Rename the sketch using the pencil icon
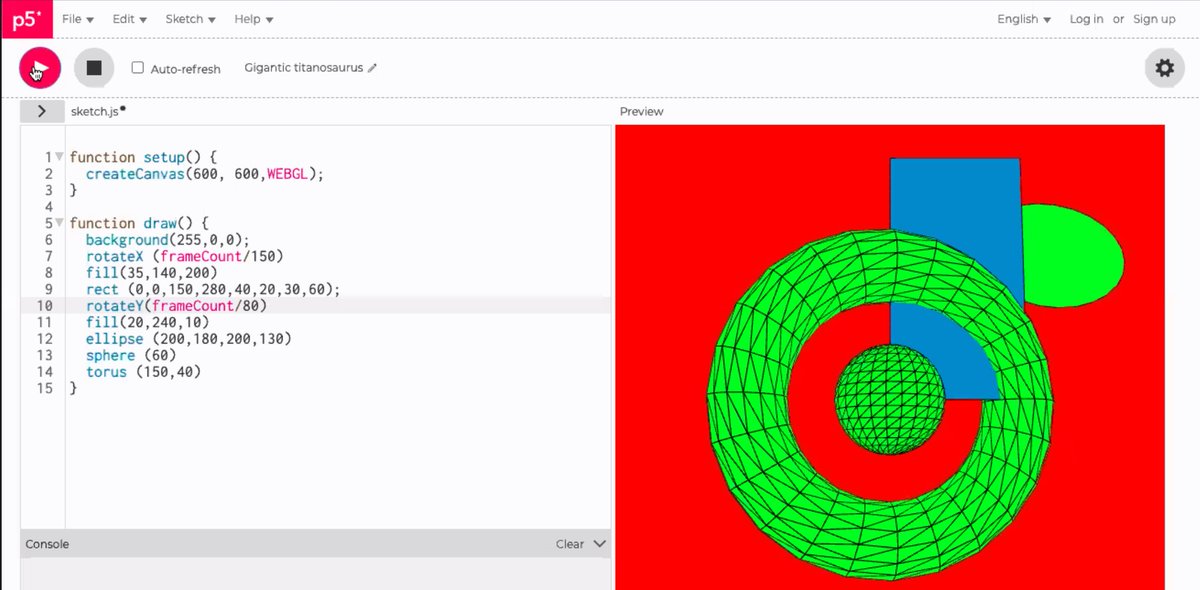This screenshot has height=590, width=1200. pos(372,68)
